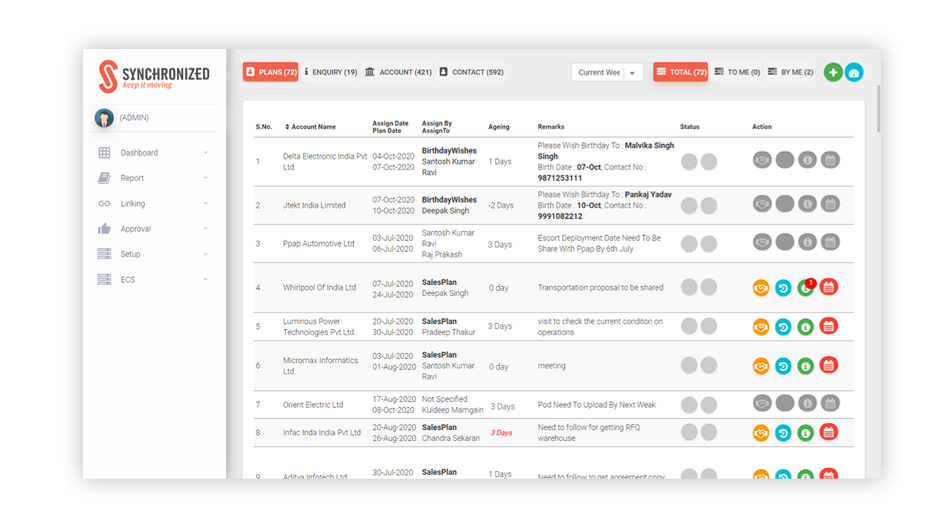The image size is (932, 523).
Task: Click the (ADMIN) user label
Action: pyautogui.click(x=134, y=118)
